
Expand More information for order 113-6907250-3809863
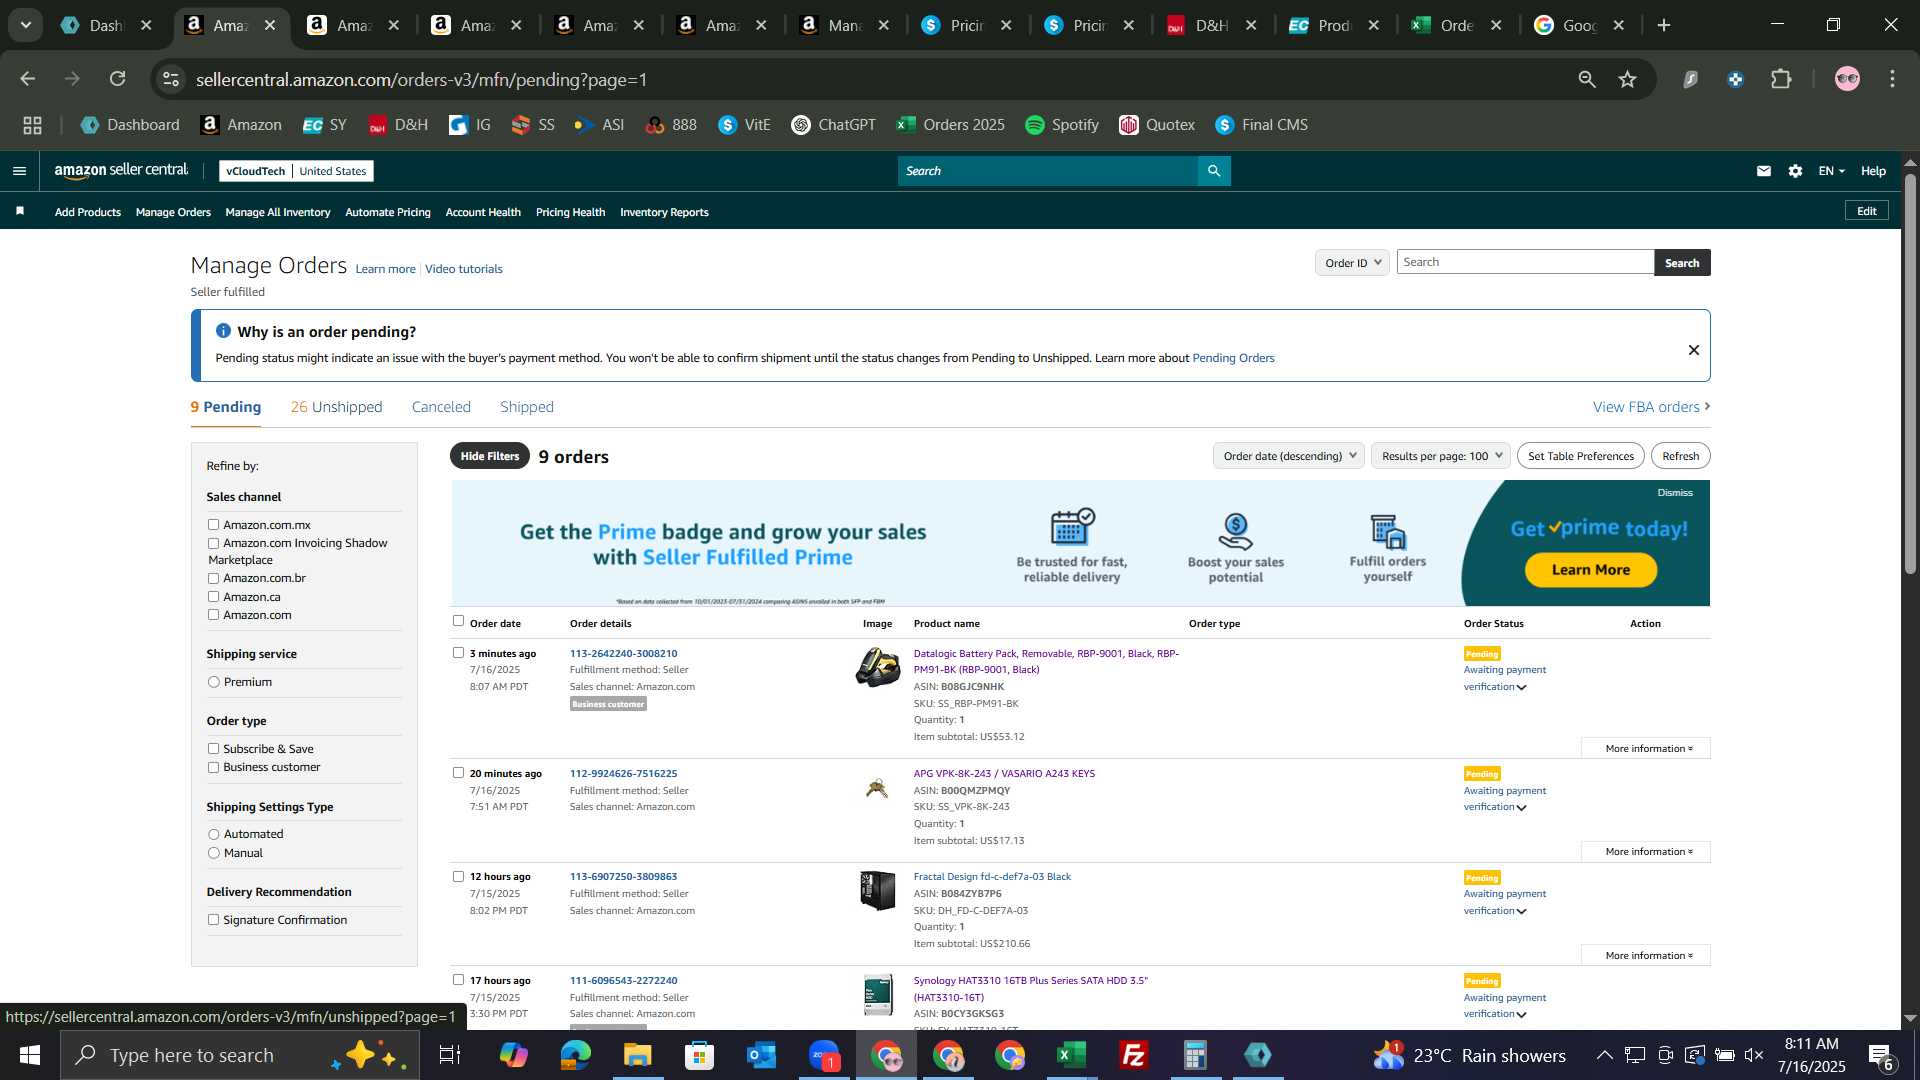pos(1646,956)
